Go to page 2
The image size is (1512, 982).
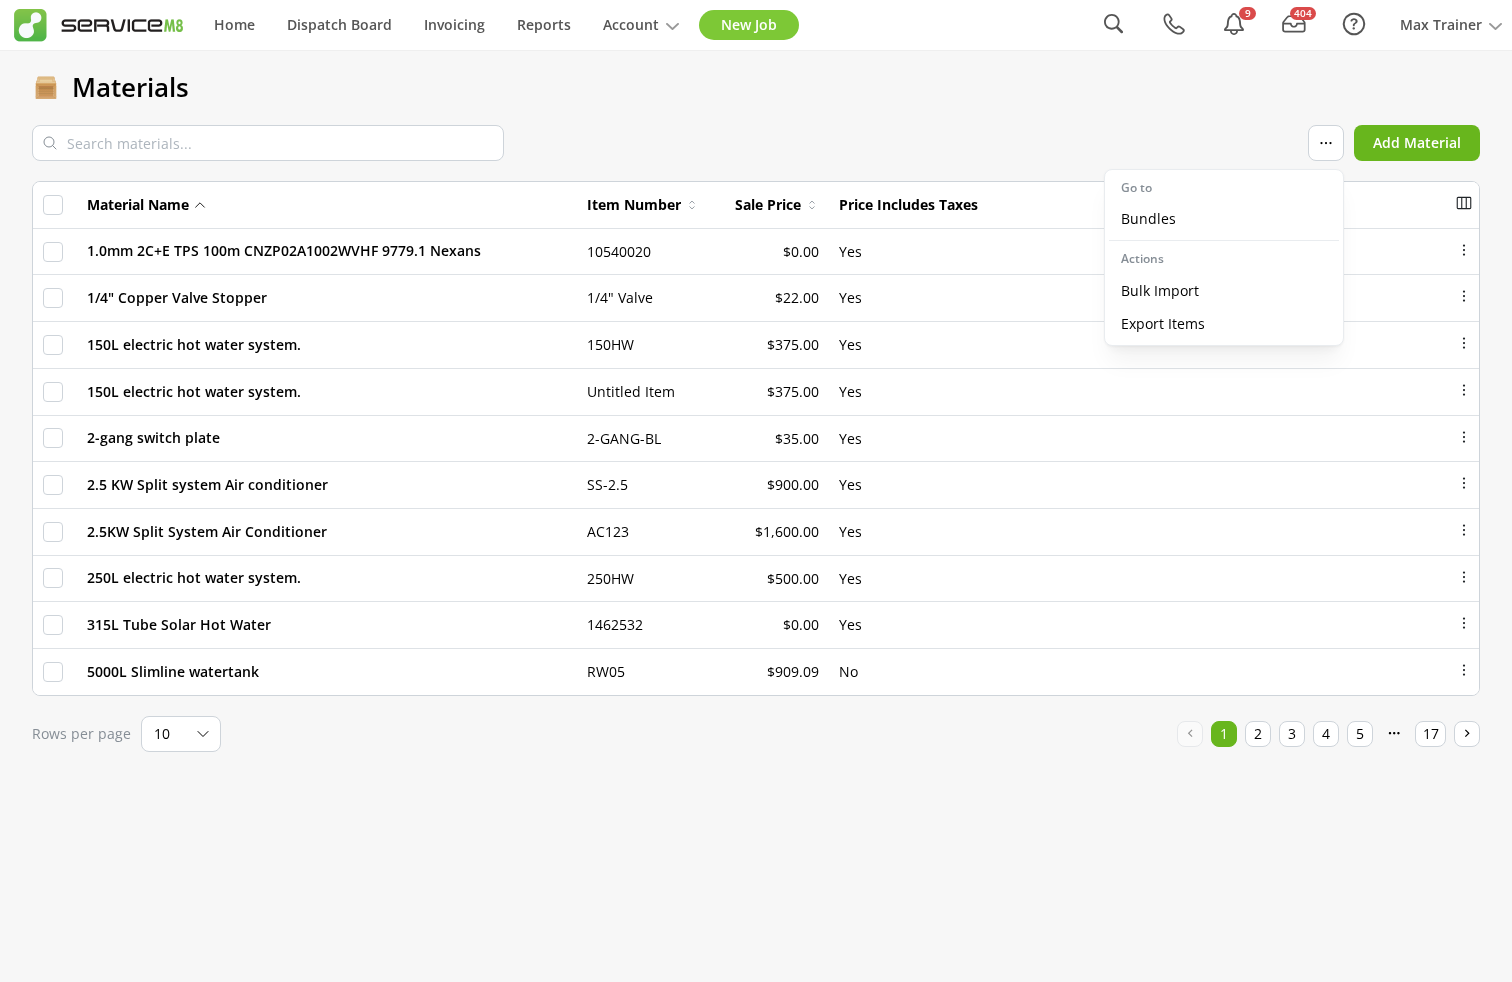(1258, 734)
